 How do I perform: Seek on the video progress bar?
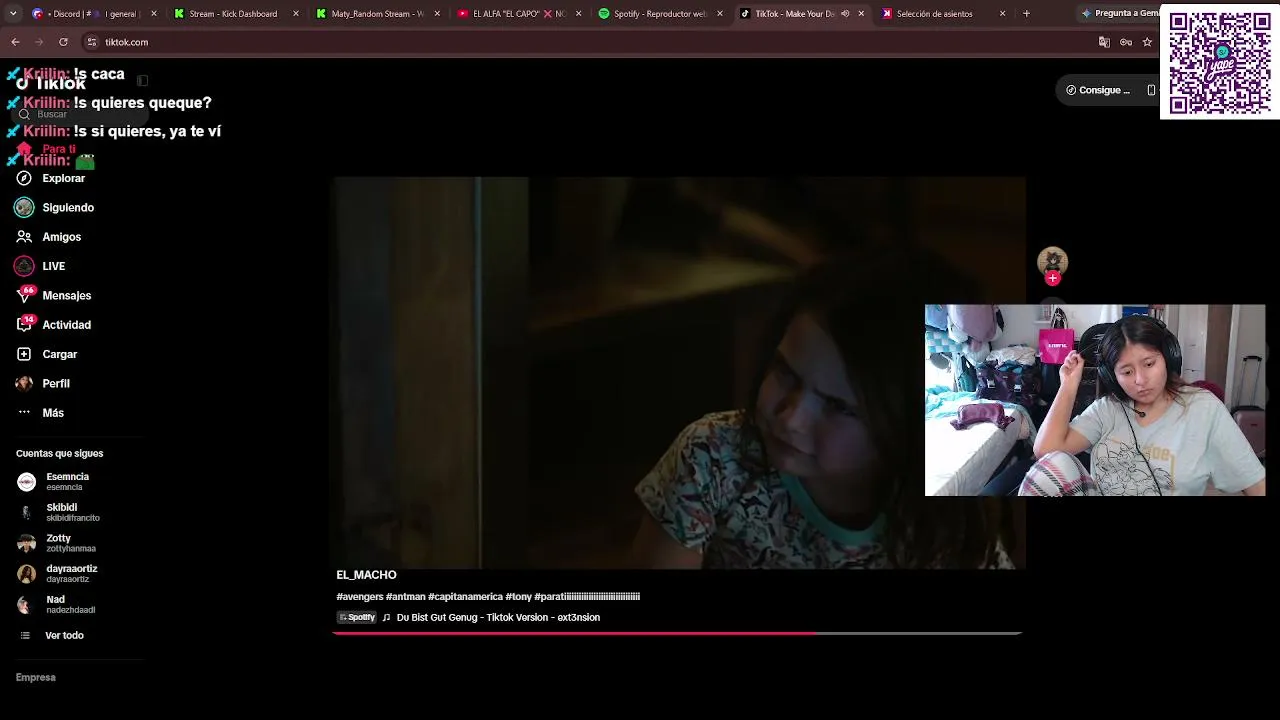(677, 633)
